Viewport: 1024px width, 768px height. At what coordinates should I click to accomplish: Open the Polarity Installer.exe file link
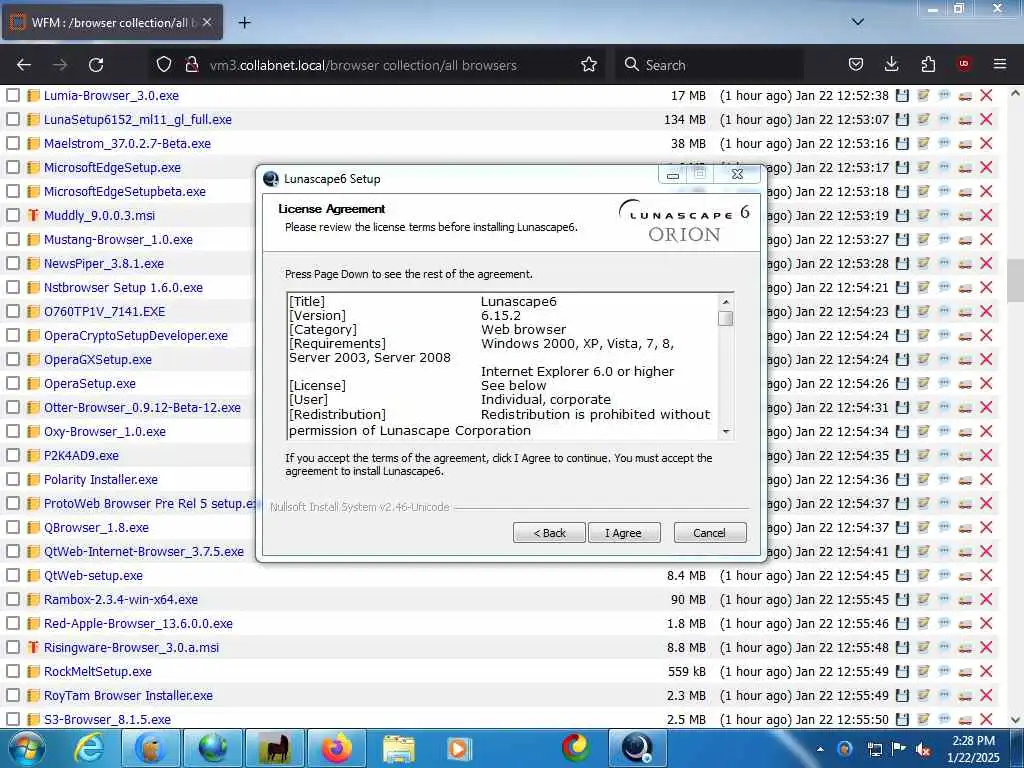click(x=101, y=479)
